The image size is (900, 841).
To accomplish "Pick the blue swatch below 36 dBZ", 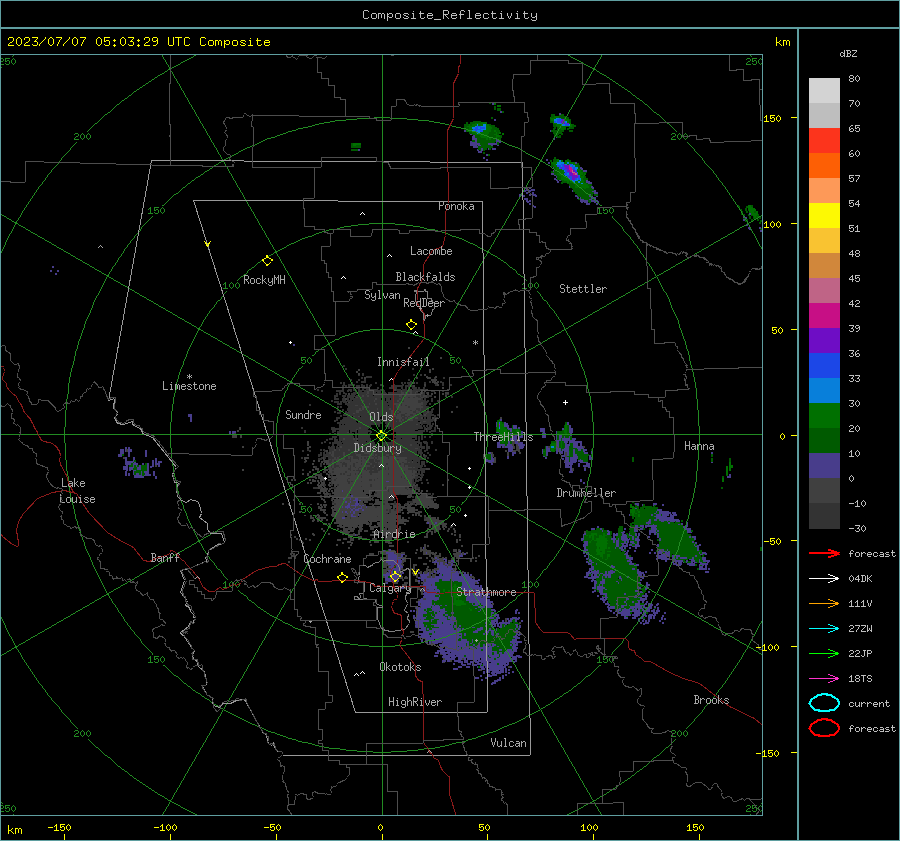I will point(824,365).
